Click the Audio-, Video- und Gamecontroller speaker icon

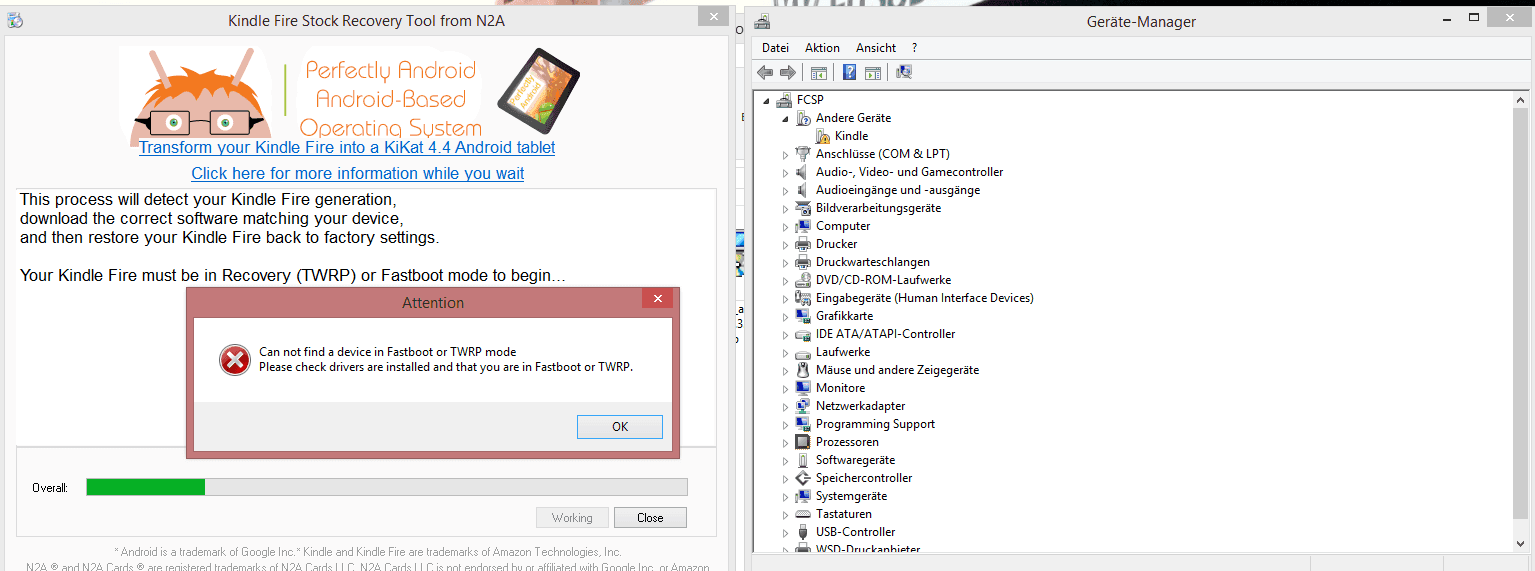tap(803, 172)
